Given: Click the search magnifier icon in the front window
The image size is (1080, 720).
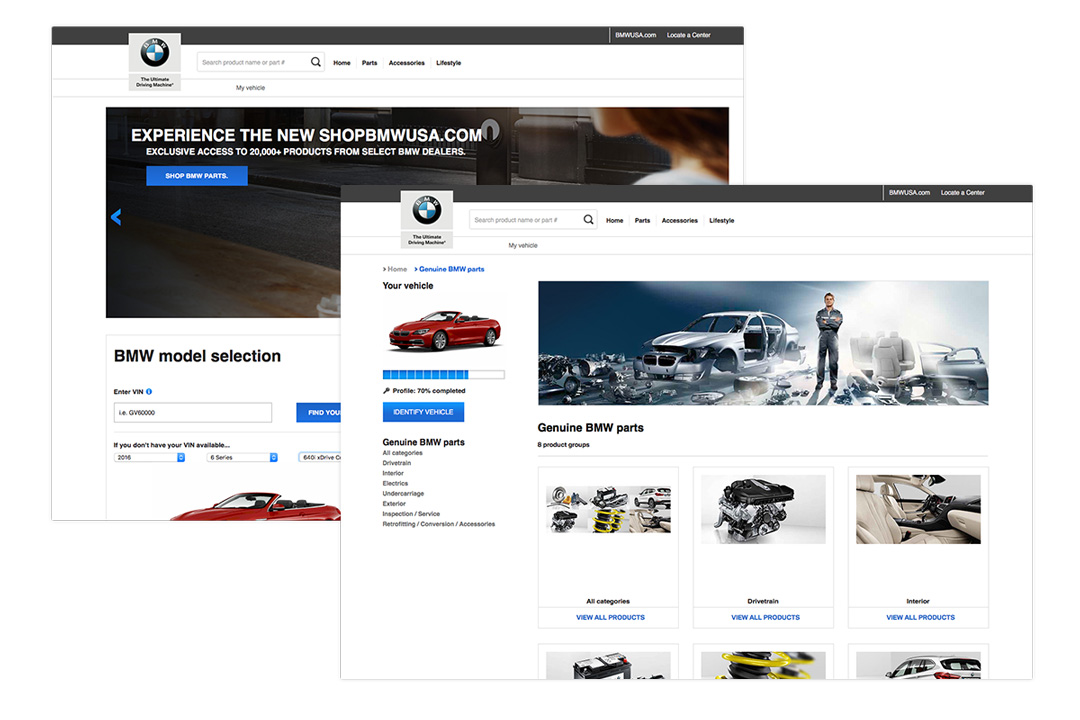Looking at the screenshot, I should 588,220.
